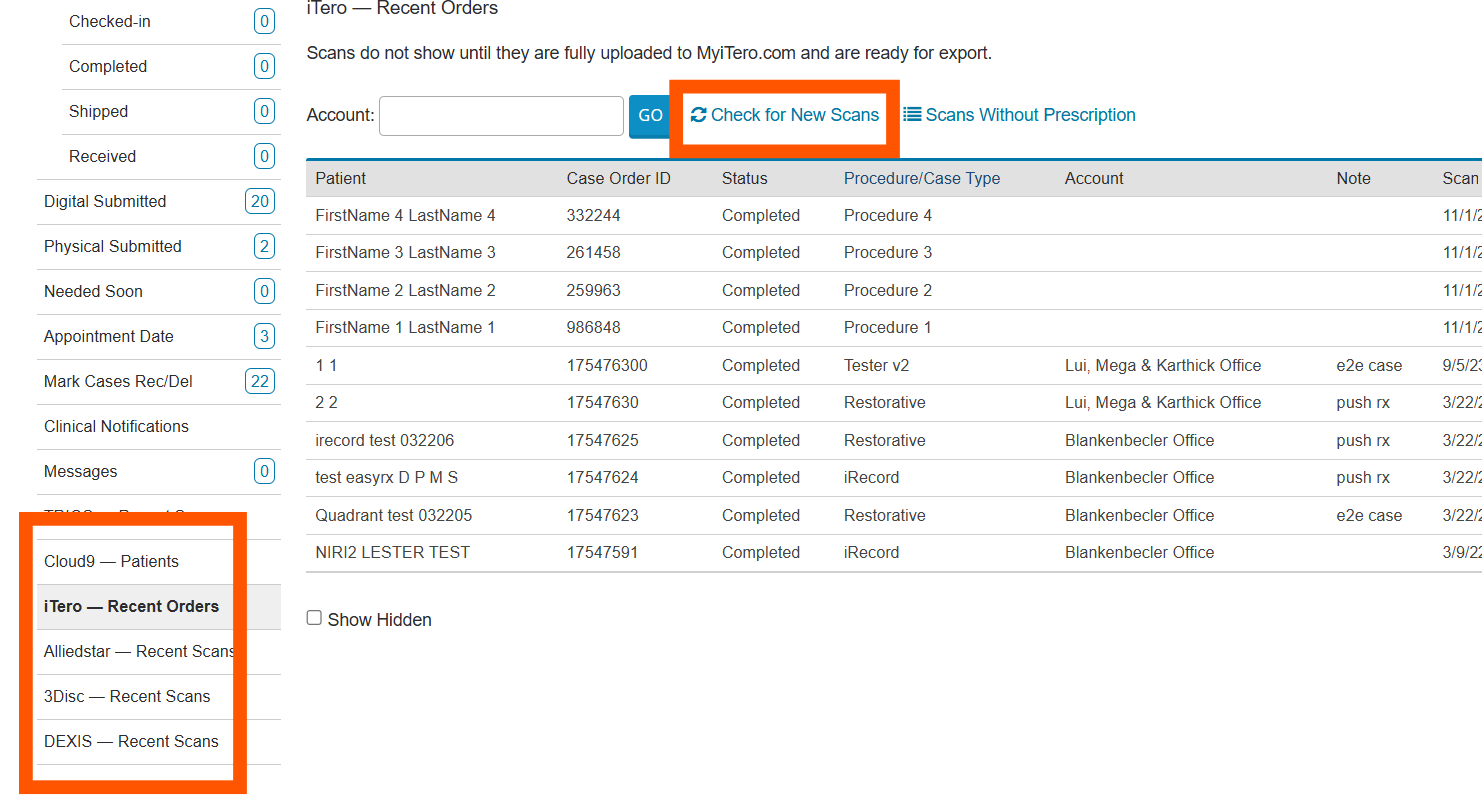This screenshot has width=1482, height=795.
Task: Open Clinical Notifications in sidebar
Action: pyautogui.click(x=116, y=426)
